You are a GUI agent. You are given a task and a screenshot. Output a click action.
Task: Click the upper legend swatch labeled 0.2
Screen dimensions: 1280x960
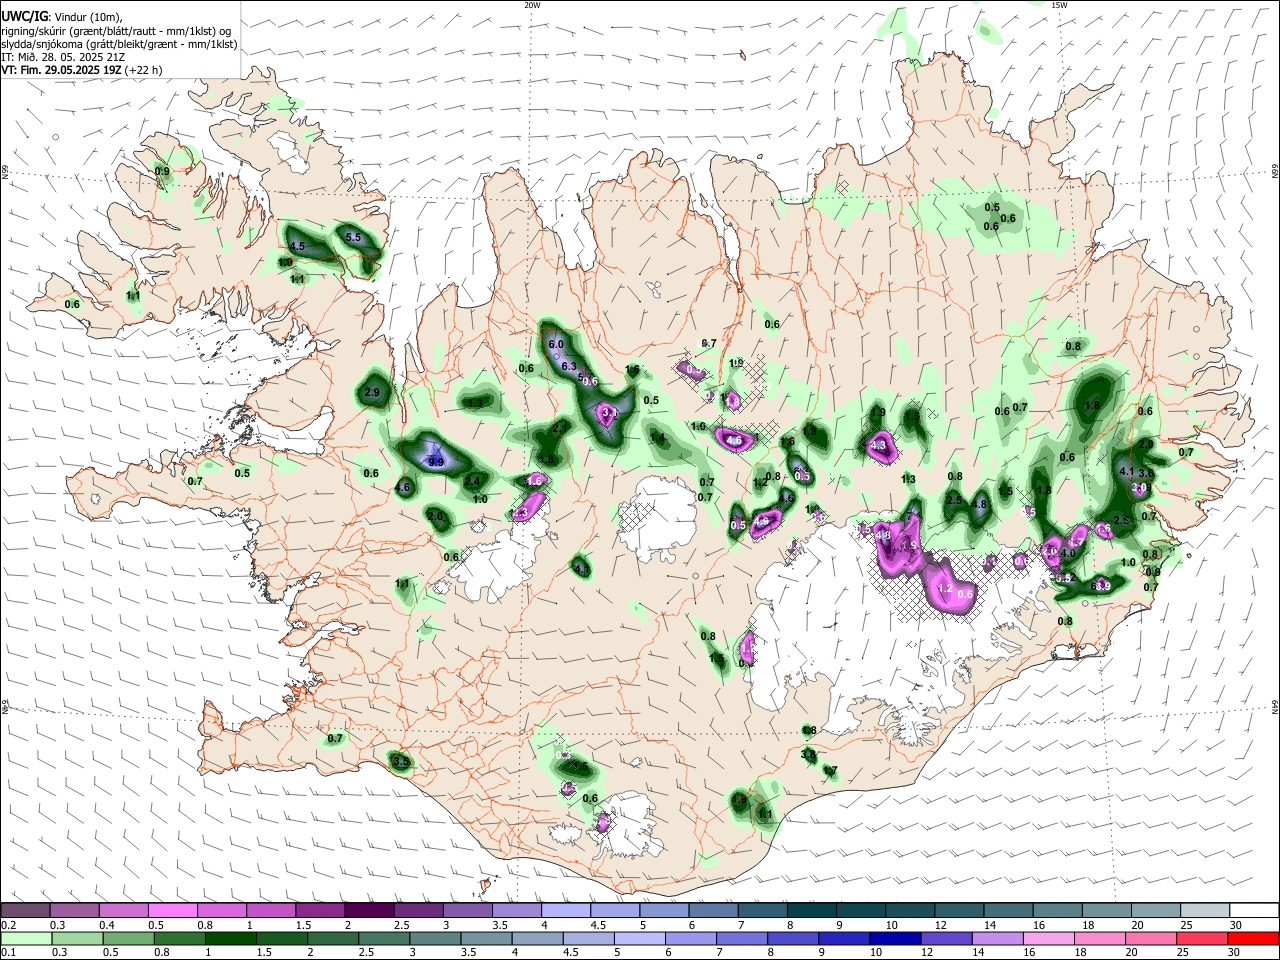coord(25,910)
